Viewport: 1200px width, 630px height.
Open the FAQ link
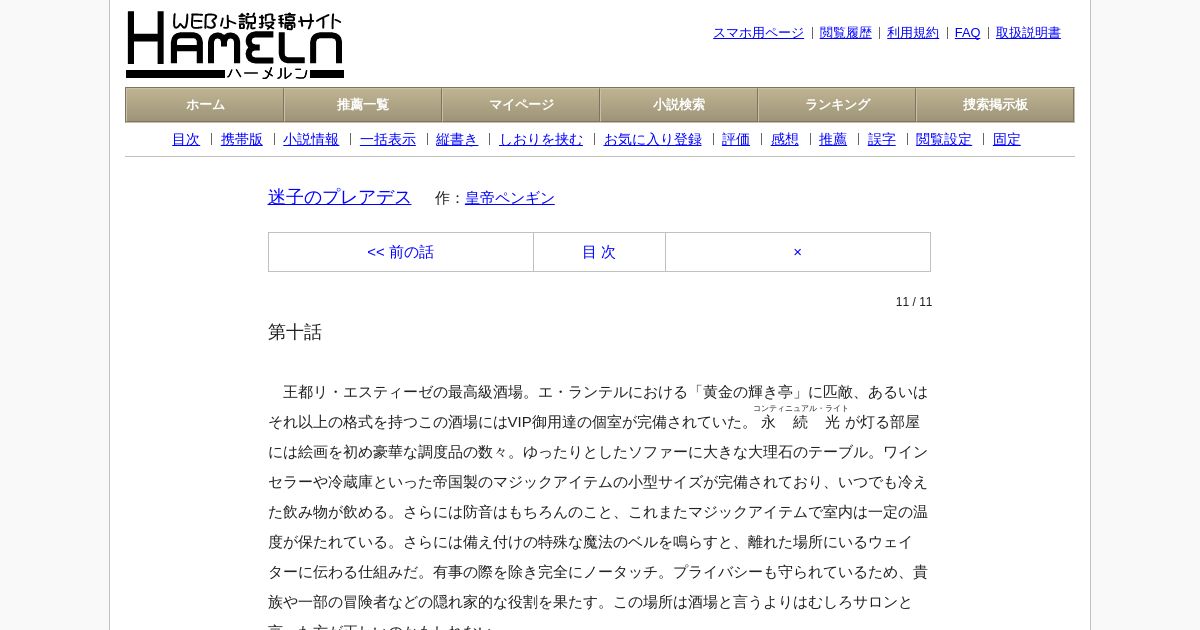(x=968, y=33)
